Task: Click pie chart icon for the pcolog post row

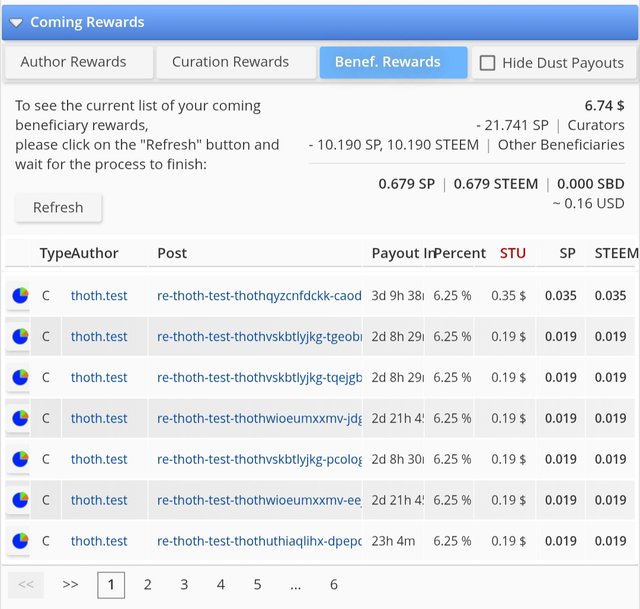Action: pos(19,460)
